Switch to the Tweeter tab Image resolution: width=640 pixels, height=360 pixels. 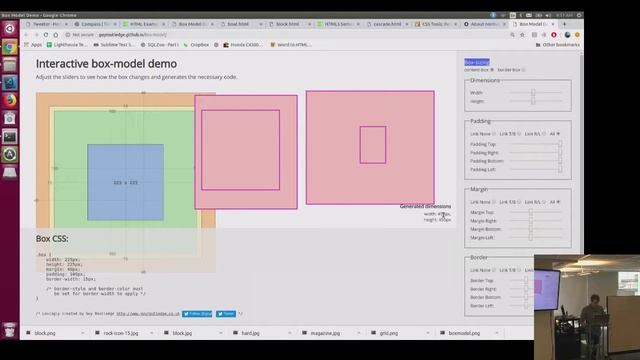click(46, 24)
